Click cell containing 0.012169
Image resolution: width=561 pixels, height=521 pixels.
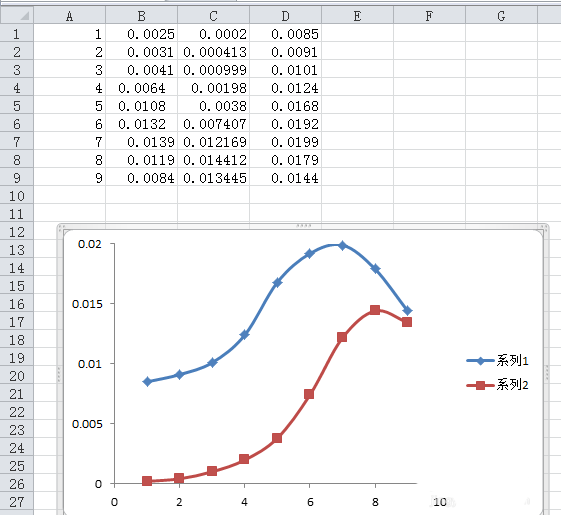click(x=213, y=141)
